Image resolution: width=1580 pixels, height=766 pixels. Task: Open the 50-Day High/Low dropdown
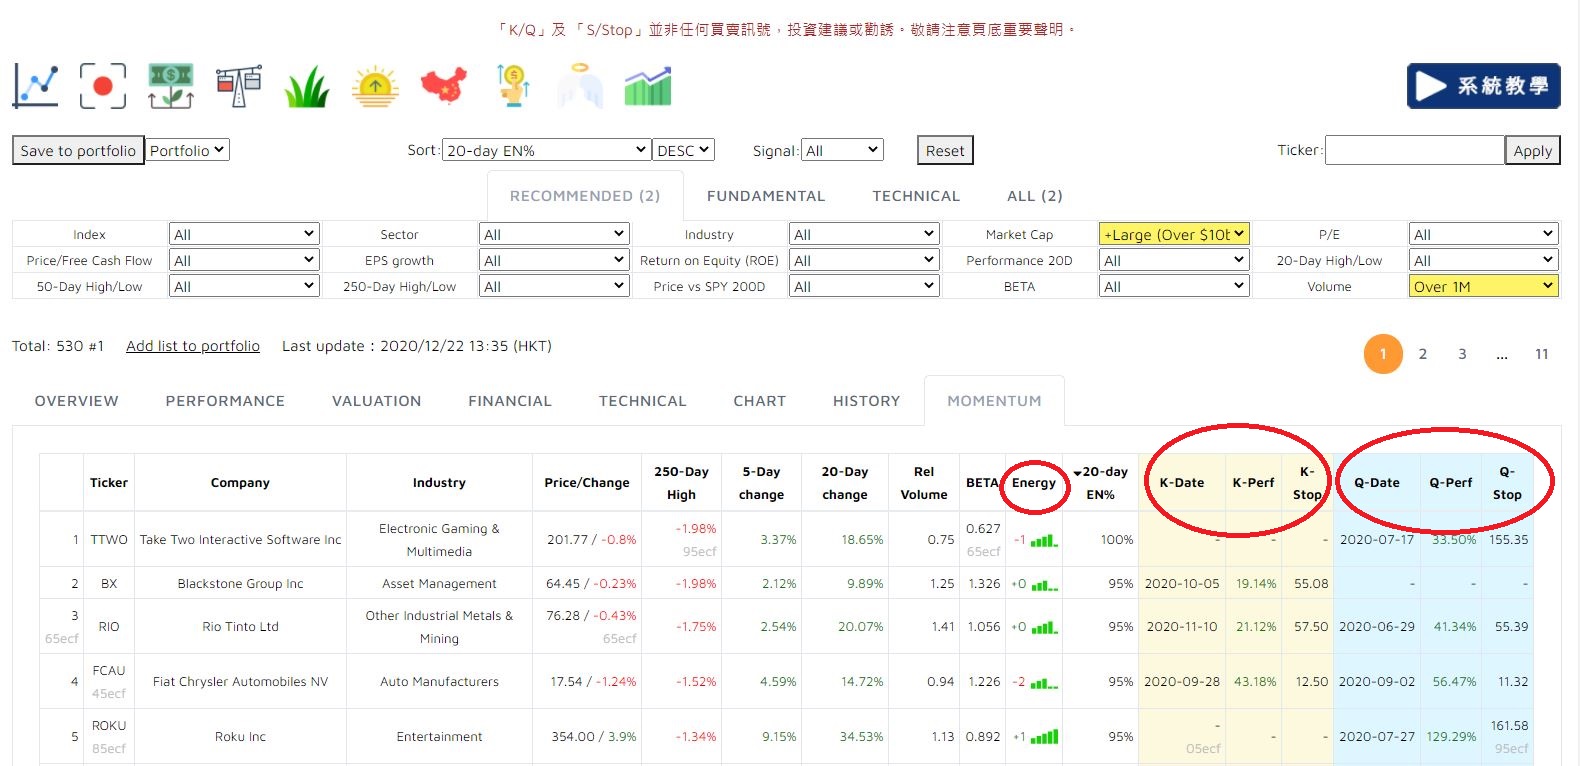coord(244,286)
